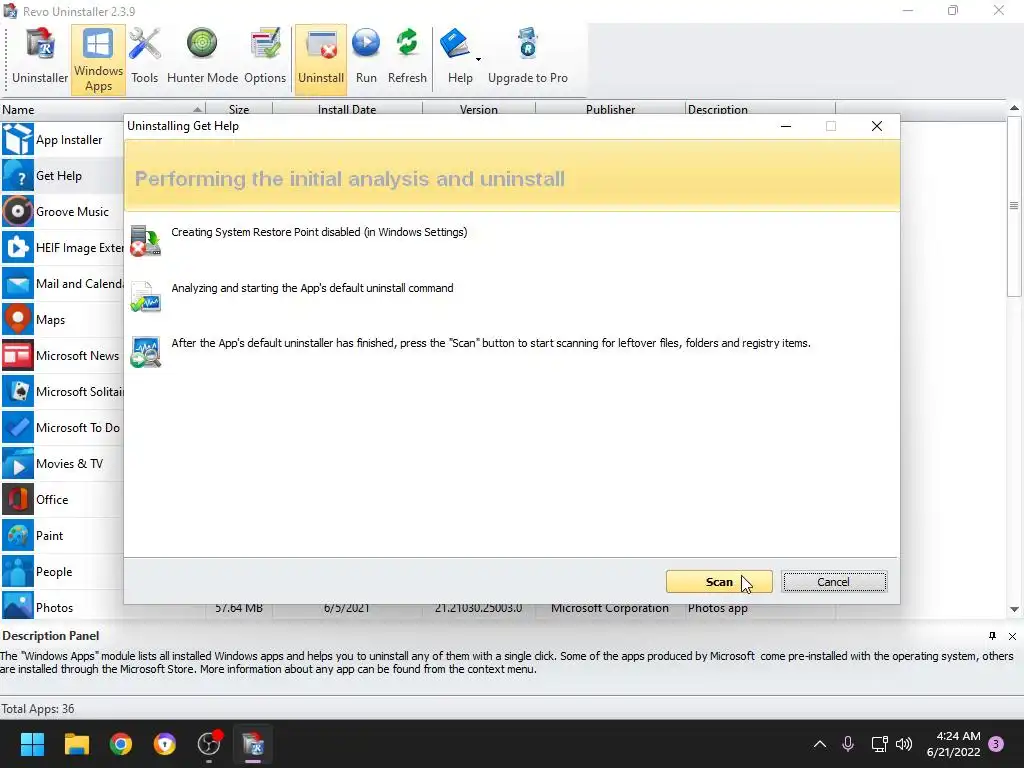Click scrollbar up arrow of apps list

click(1014, 108)
